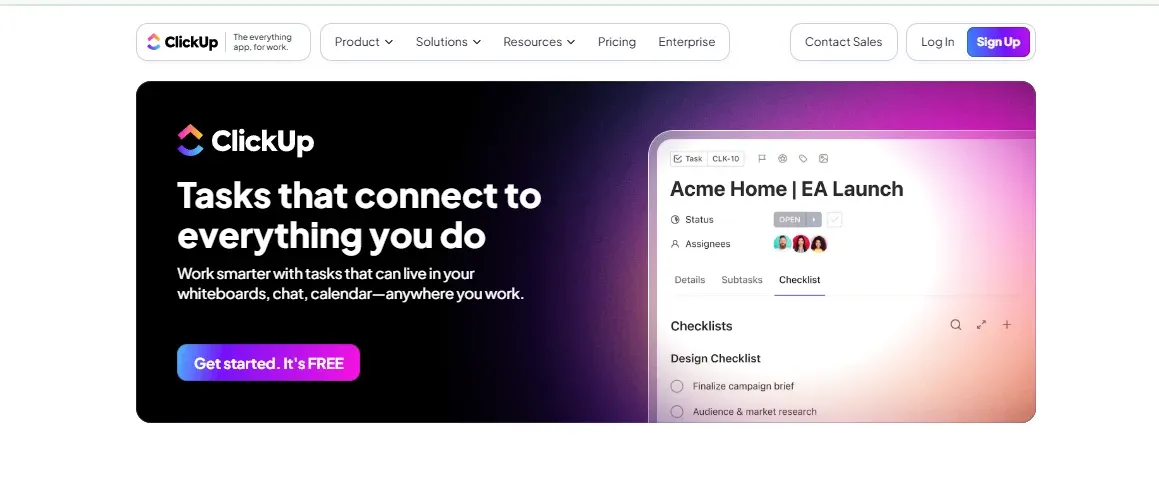Expand the Product dropdown menu
The height and width of the screenshot is (488, 1159).
364,42
